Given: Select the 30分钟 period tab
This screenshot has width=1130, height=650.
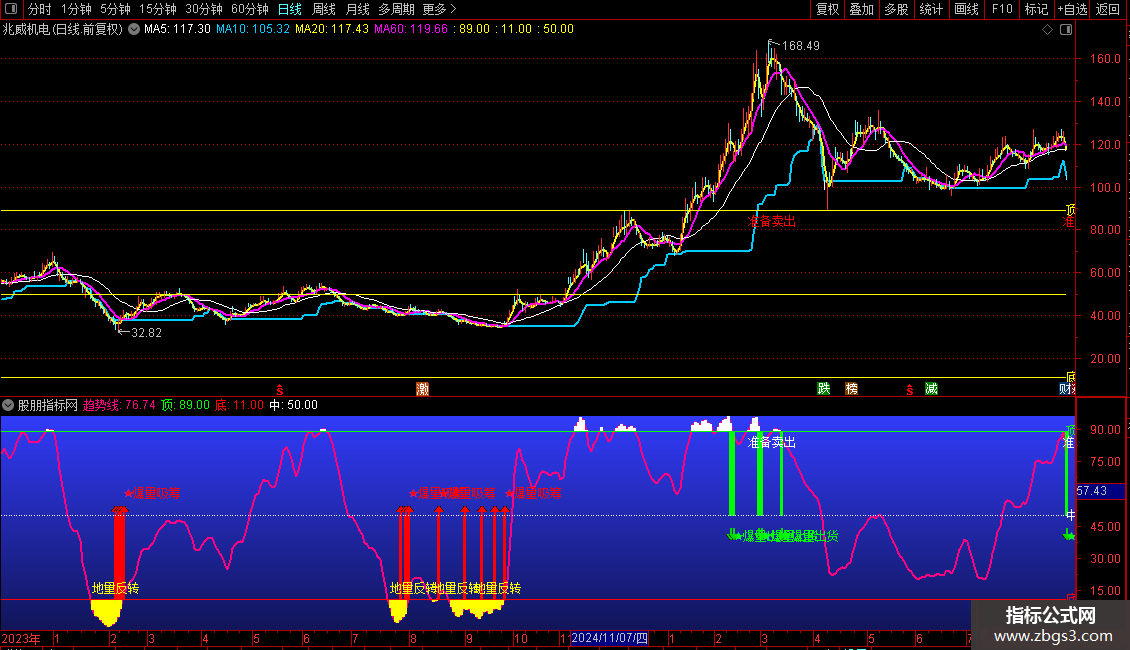Looking at the screenshot, I should (x=204, y=9).
